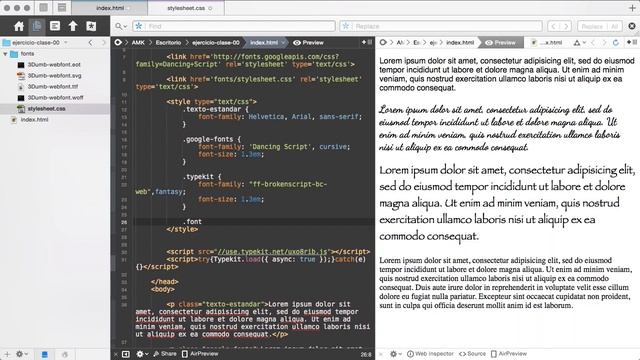This screenshot has height=360, width=640.
Task: Open Web Inspector in preview footer
Action: pos(430,354)
